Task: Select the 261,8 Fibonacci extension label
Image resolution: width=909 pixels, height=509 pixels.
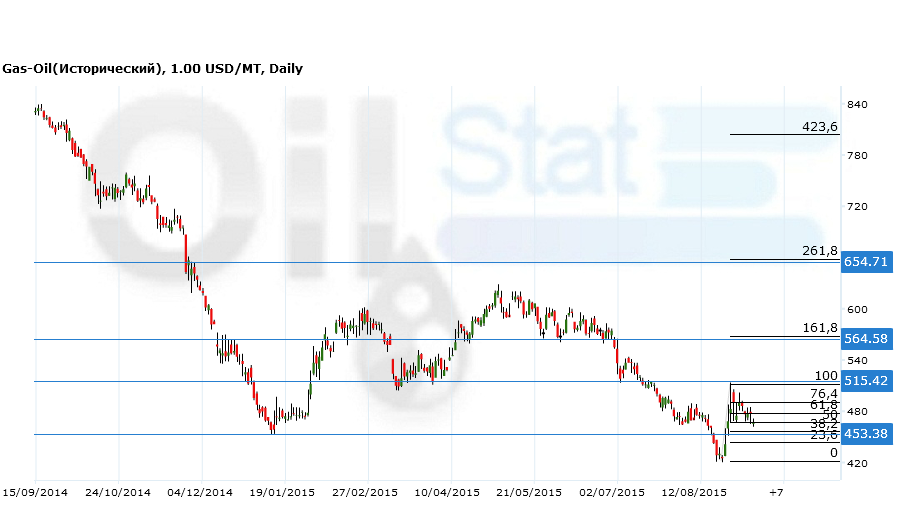Action: (x=819, y=251)
